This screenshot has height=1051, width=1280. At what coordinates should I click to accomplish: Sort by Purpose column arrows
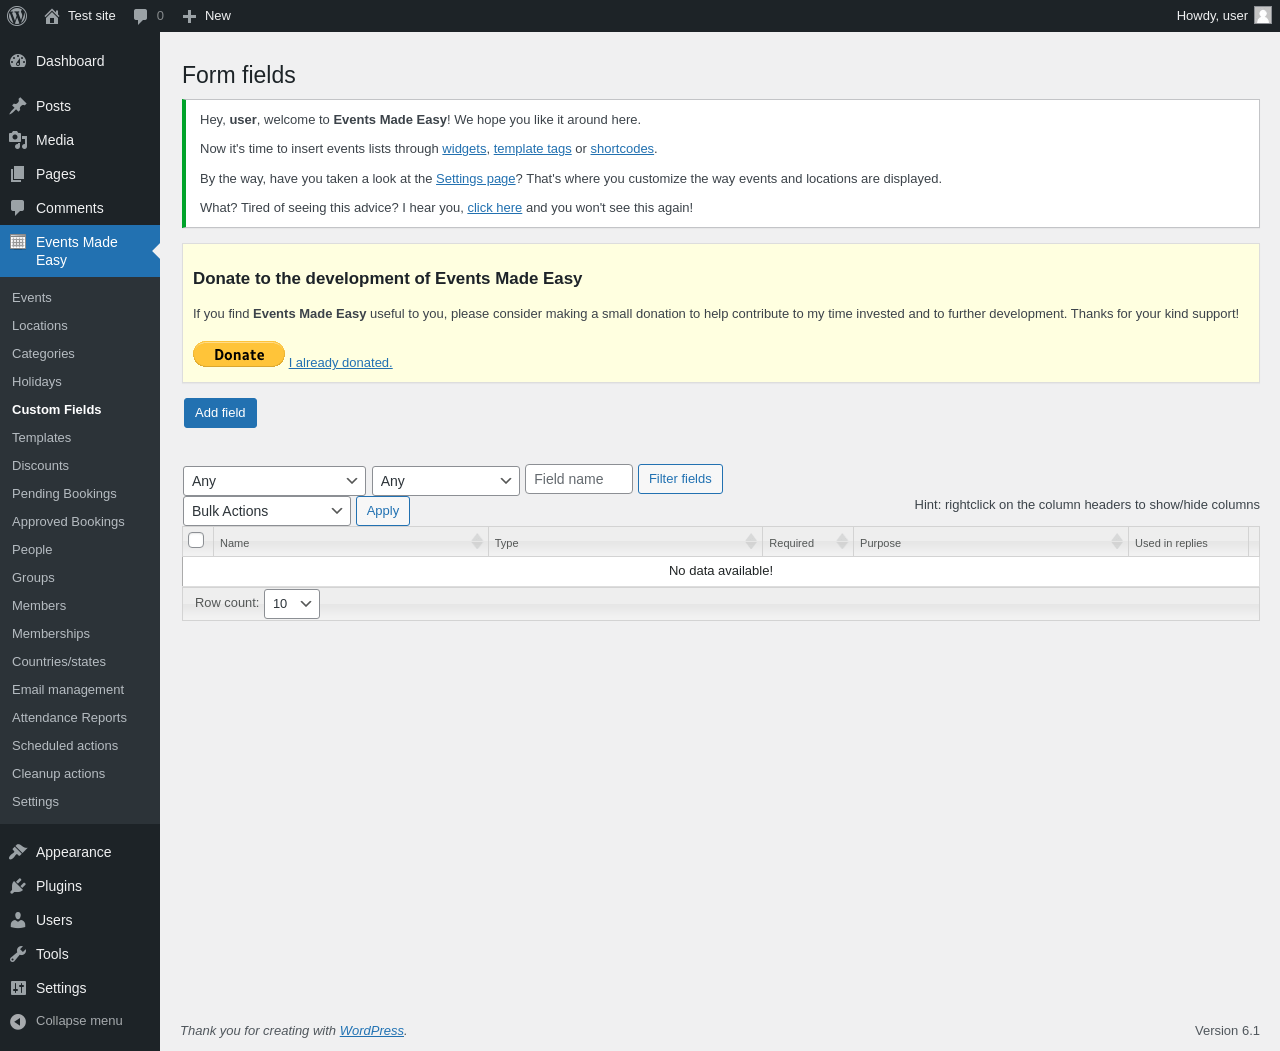[1117, 541]
